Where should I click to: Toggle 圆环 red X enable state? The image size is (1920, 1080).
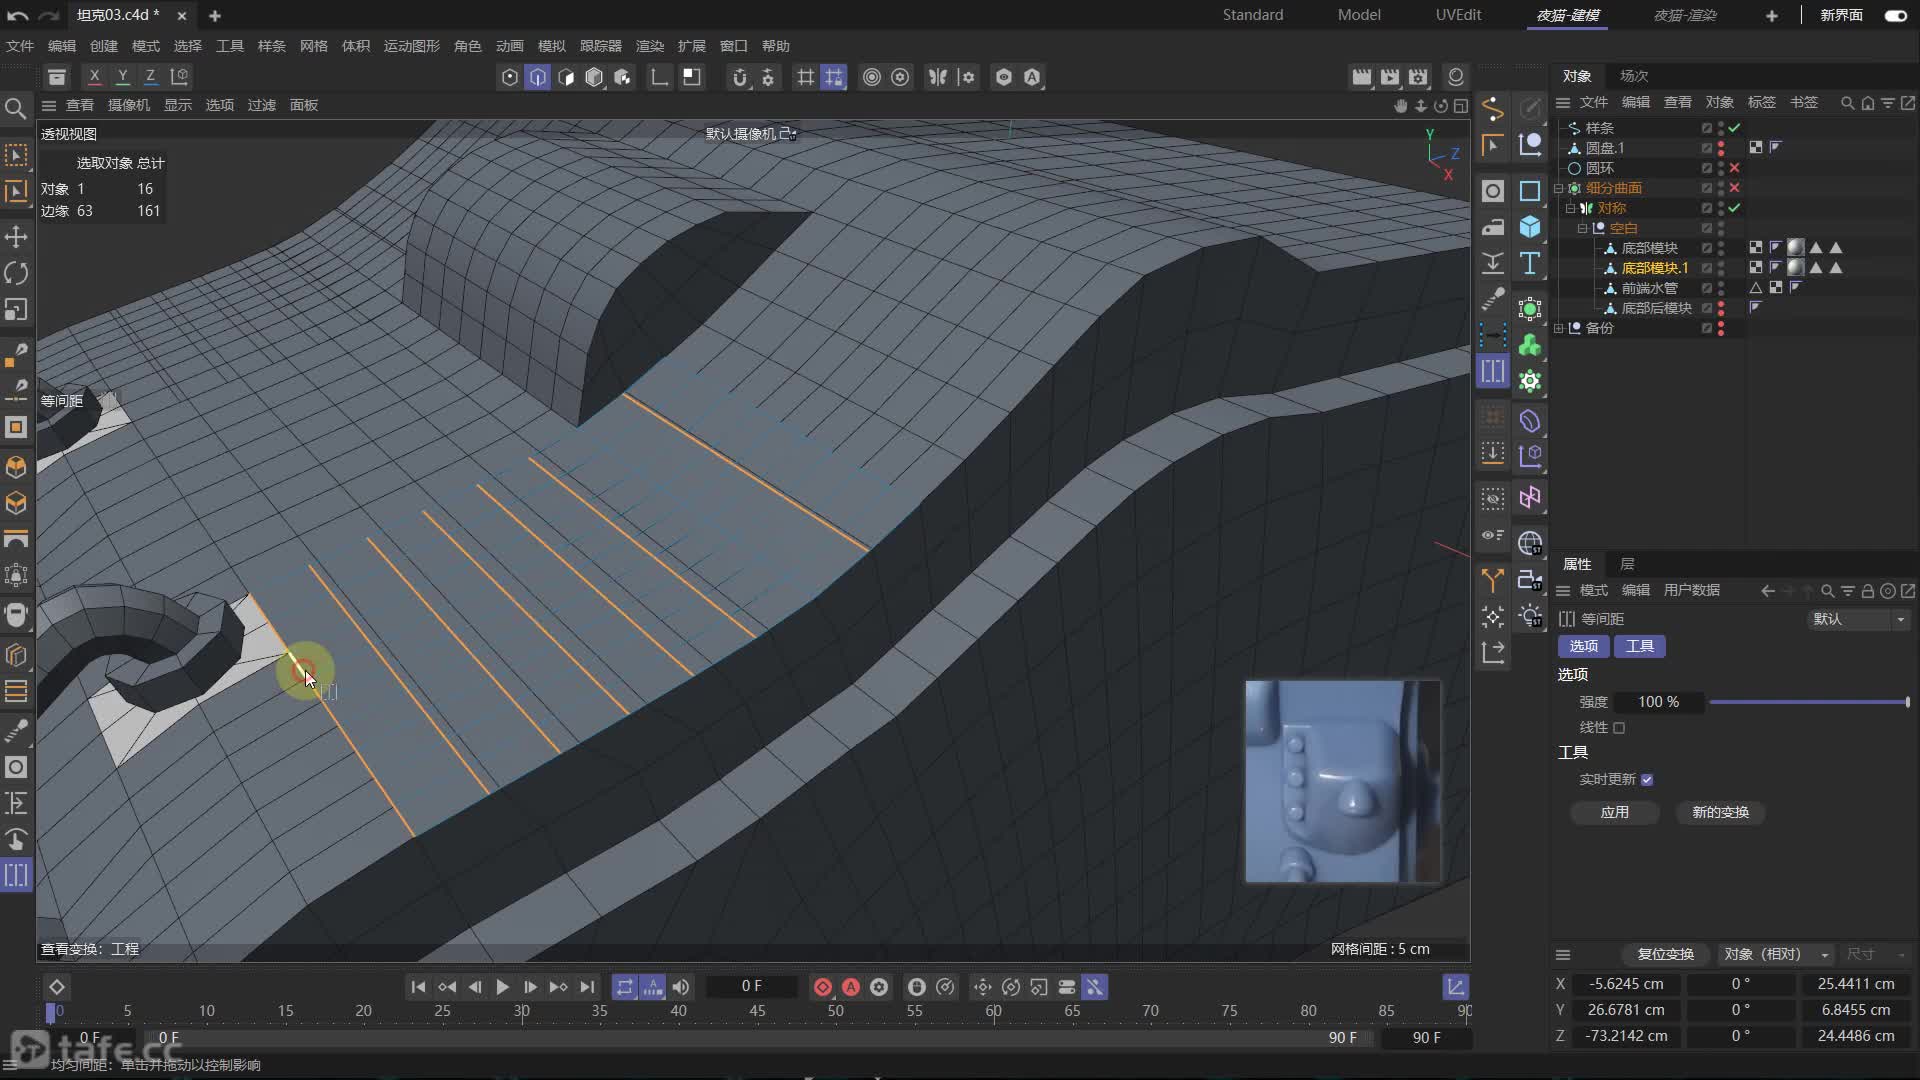(1734, 168)
